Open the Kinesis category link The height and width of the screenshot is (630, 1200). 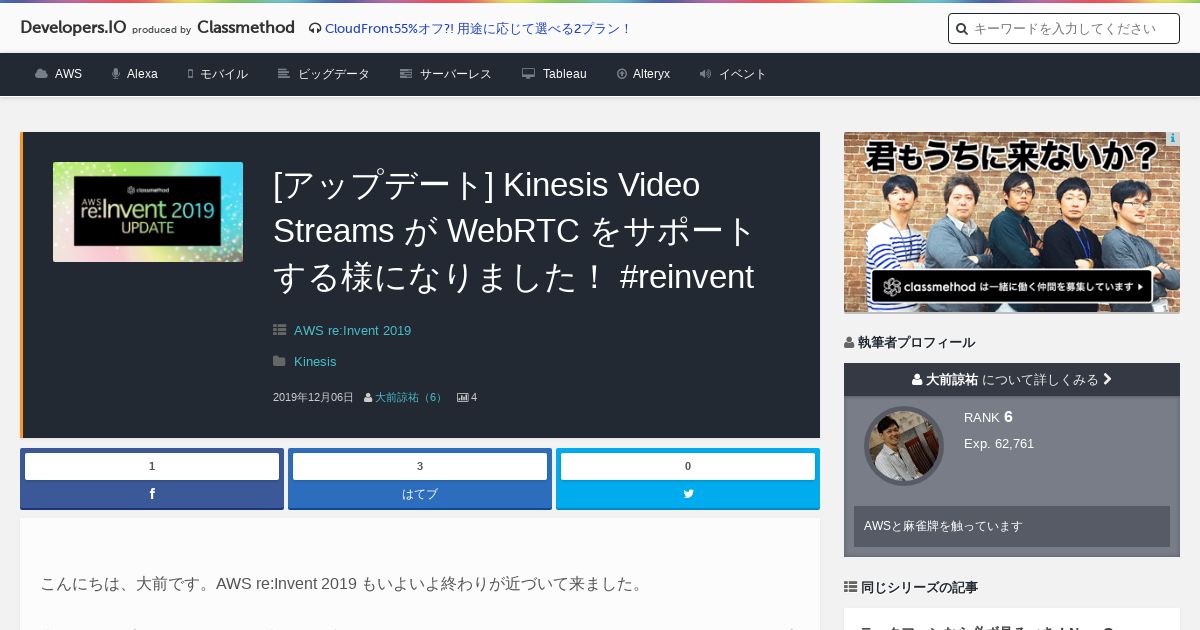pos(315,362)
